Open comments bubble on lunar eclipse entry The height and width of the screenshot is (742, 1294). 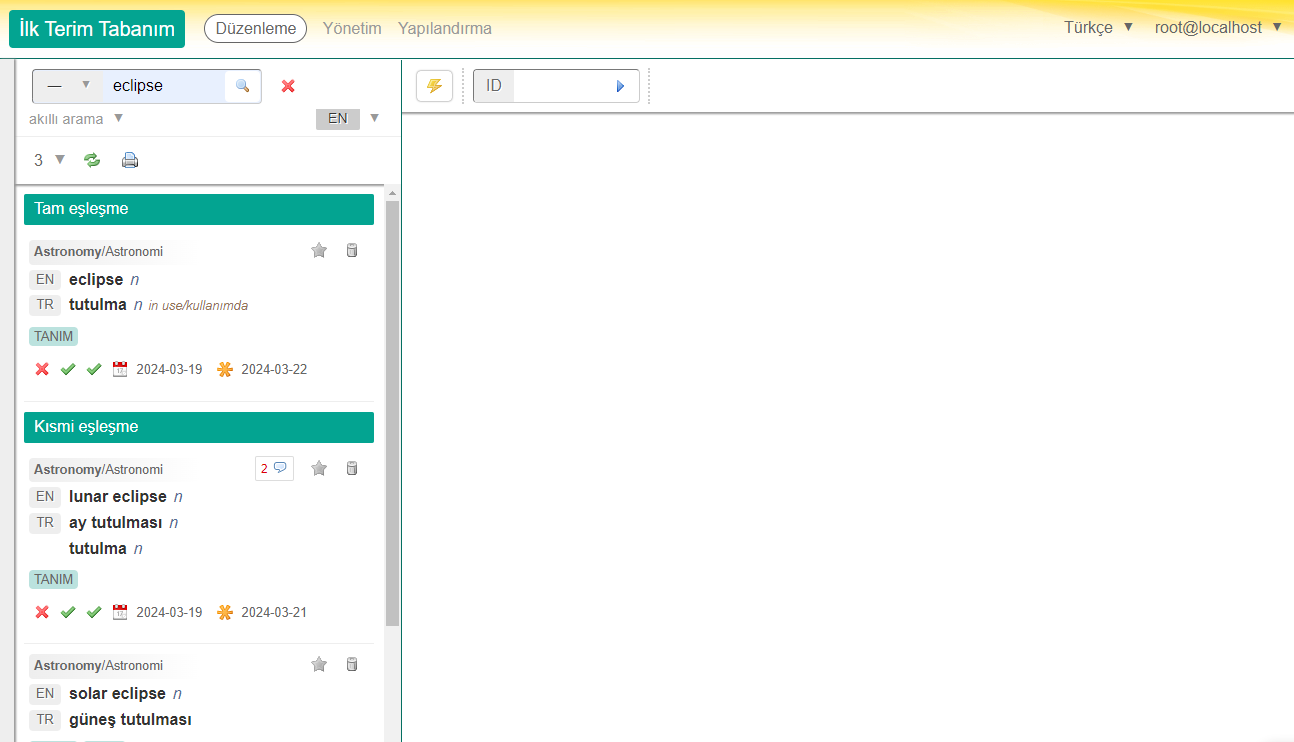[274, 468]
